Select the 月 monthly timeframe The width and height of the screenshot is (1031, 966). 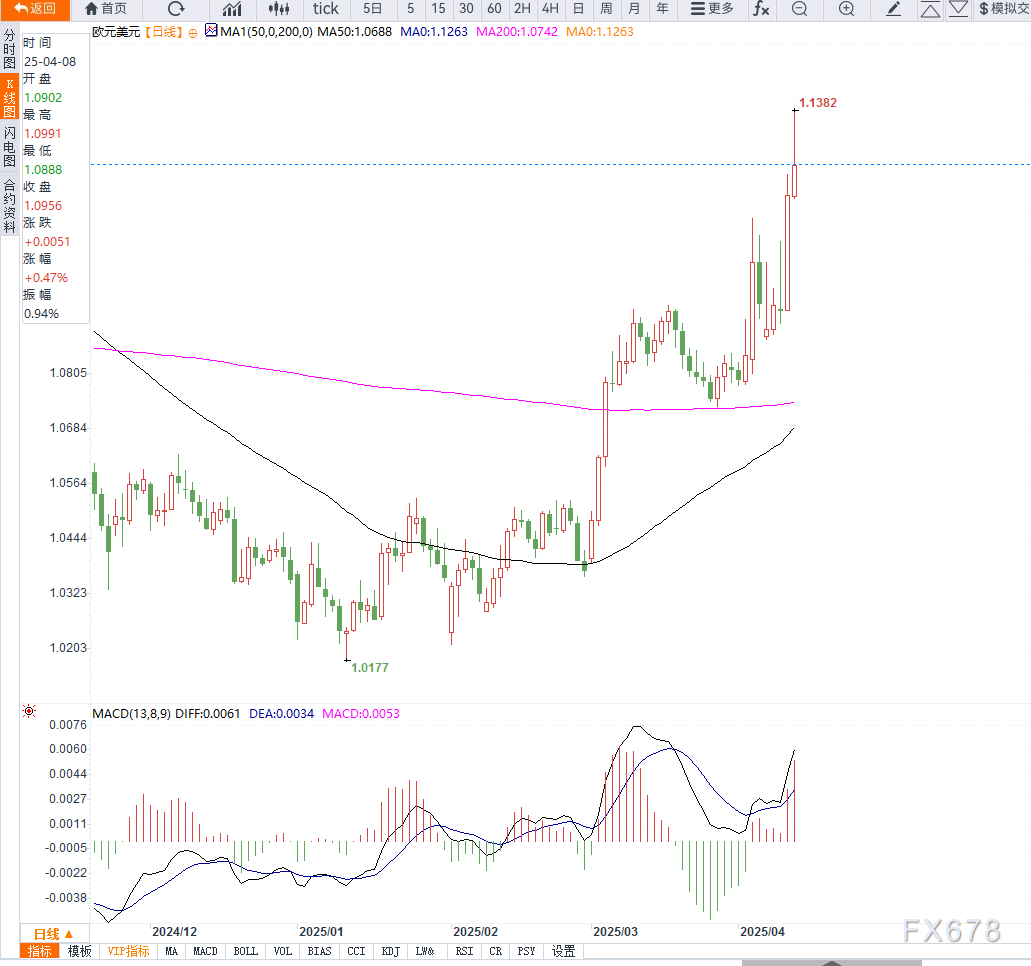(634, 9)
